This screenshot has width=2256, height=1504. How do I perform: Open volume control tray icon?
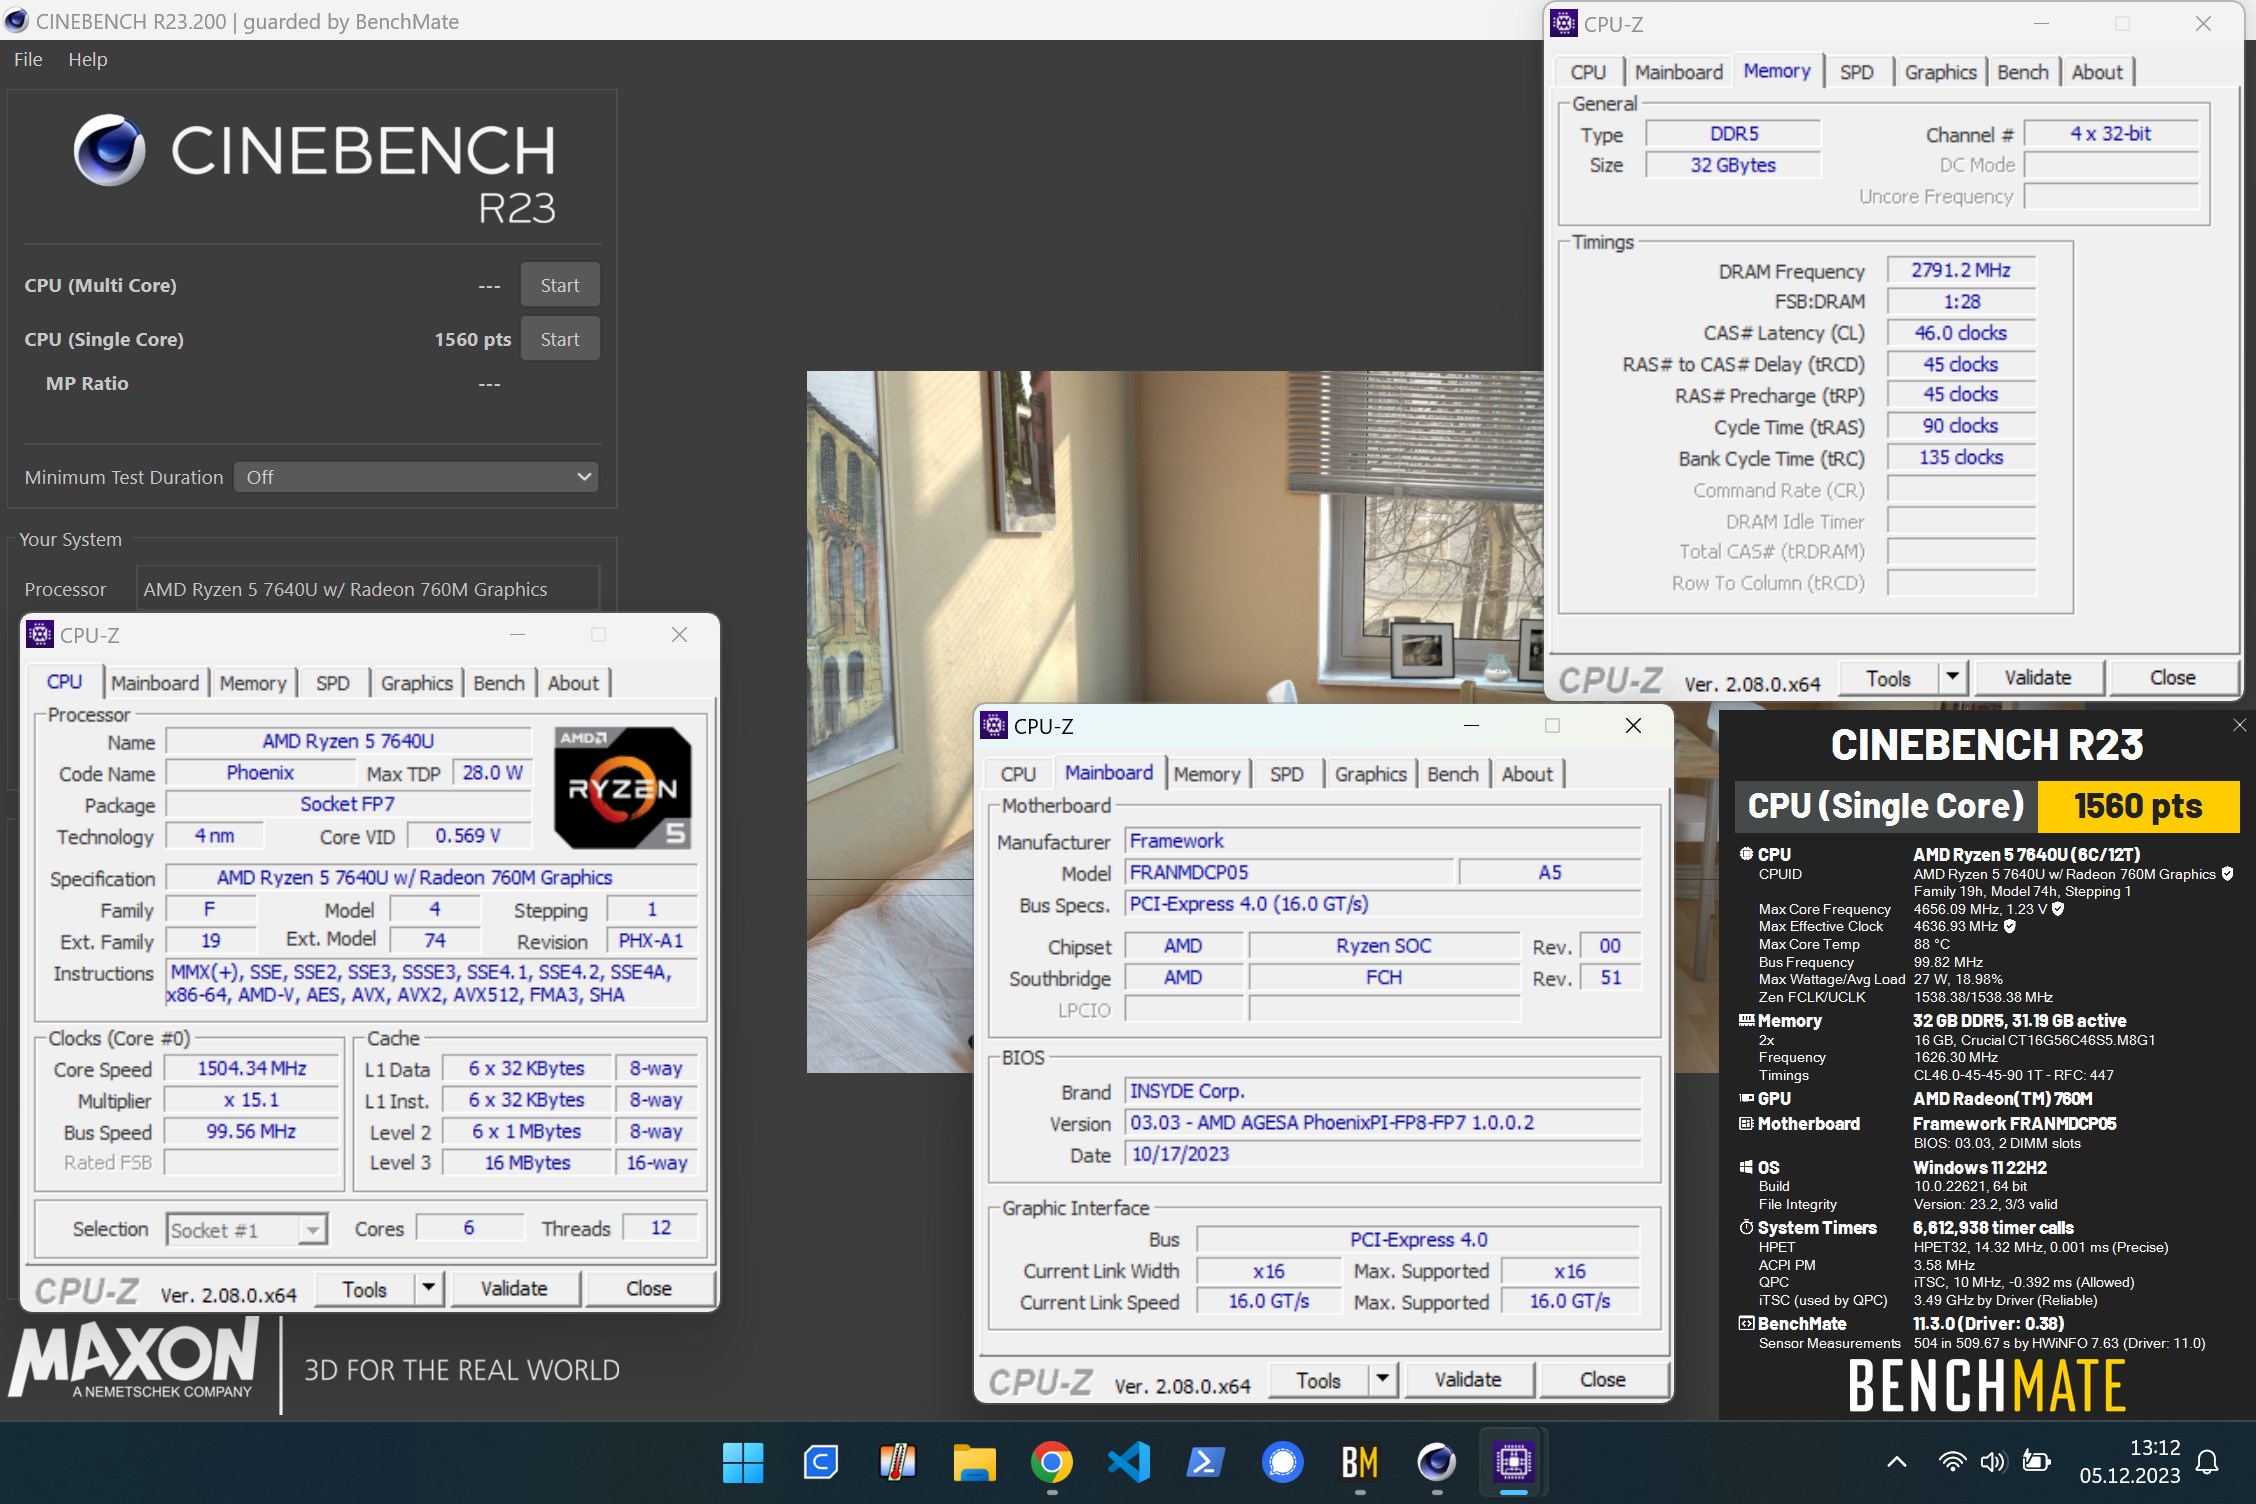[x=1993, y=1462]
